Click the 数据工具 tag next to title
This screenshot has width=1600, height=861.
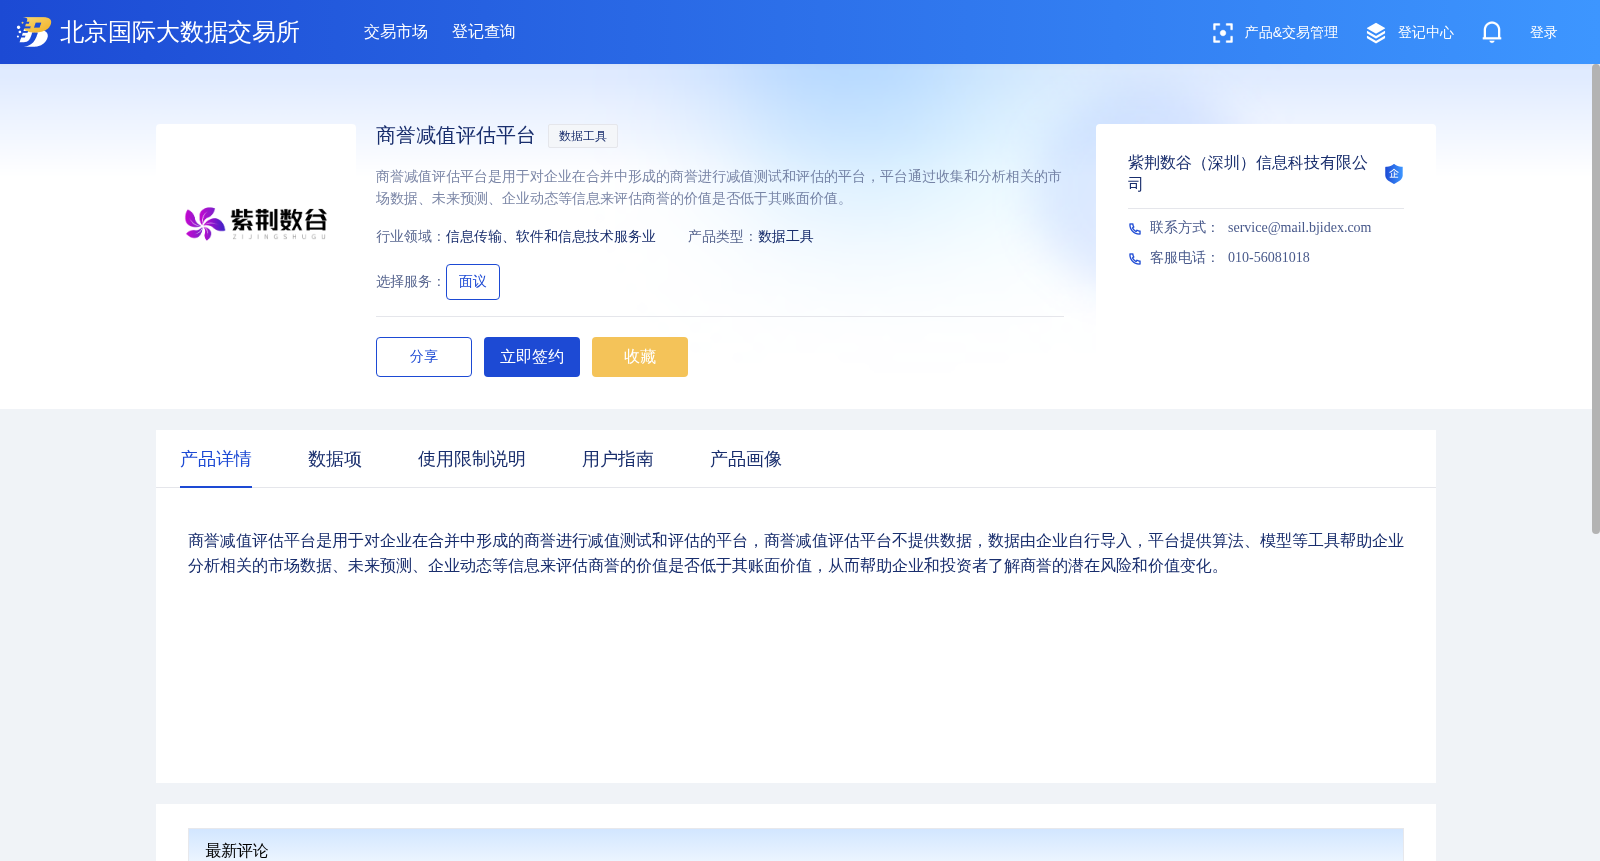[583, 136]
